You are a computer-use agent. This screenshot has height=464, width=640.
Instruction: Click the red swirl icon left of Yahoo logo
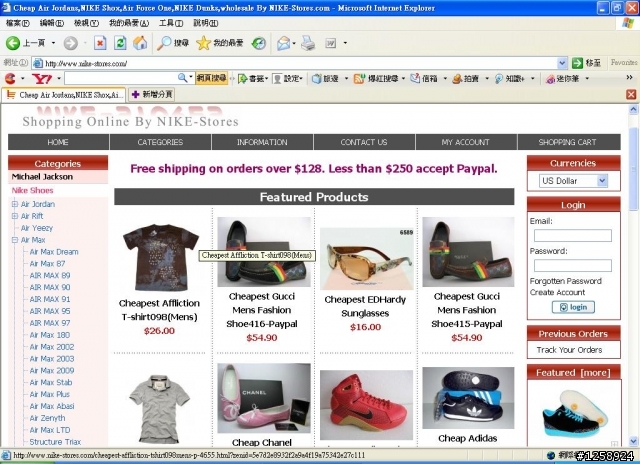tap(10, 78)
